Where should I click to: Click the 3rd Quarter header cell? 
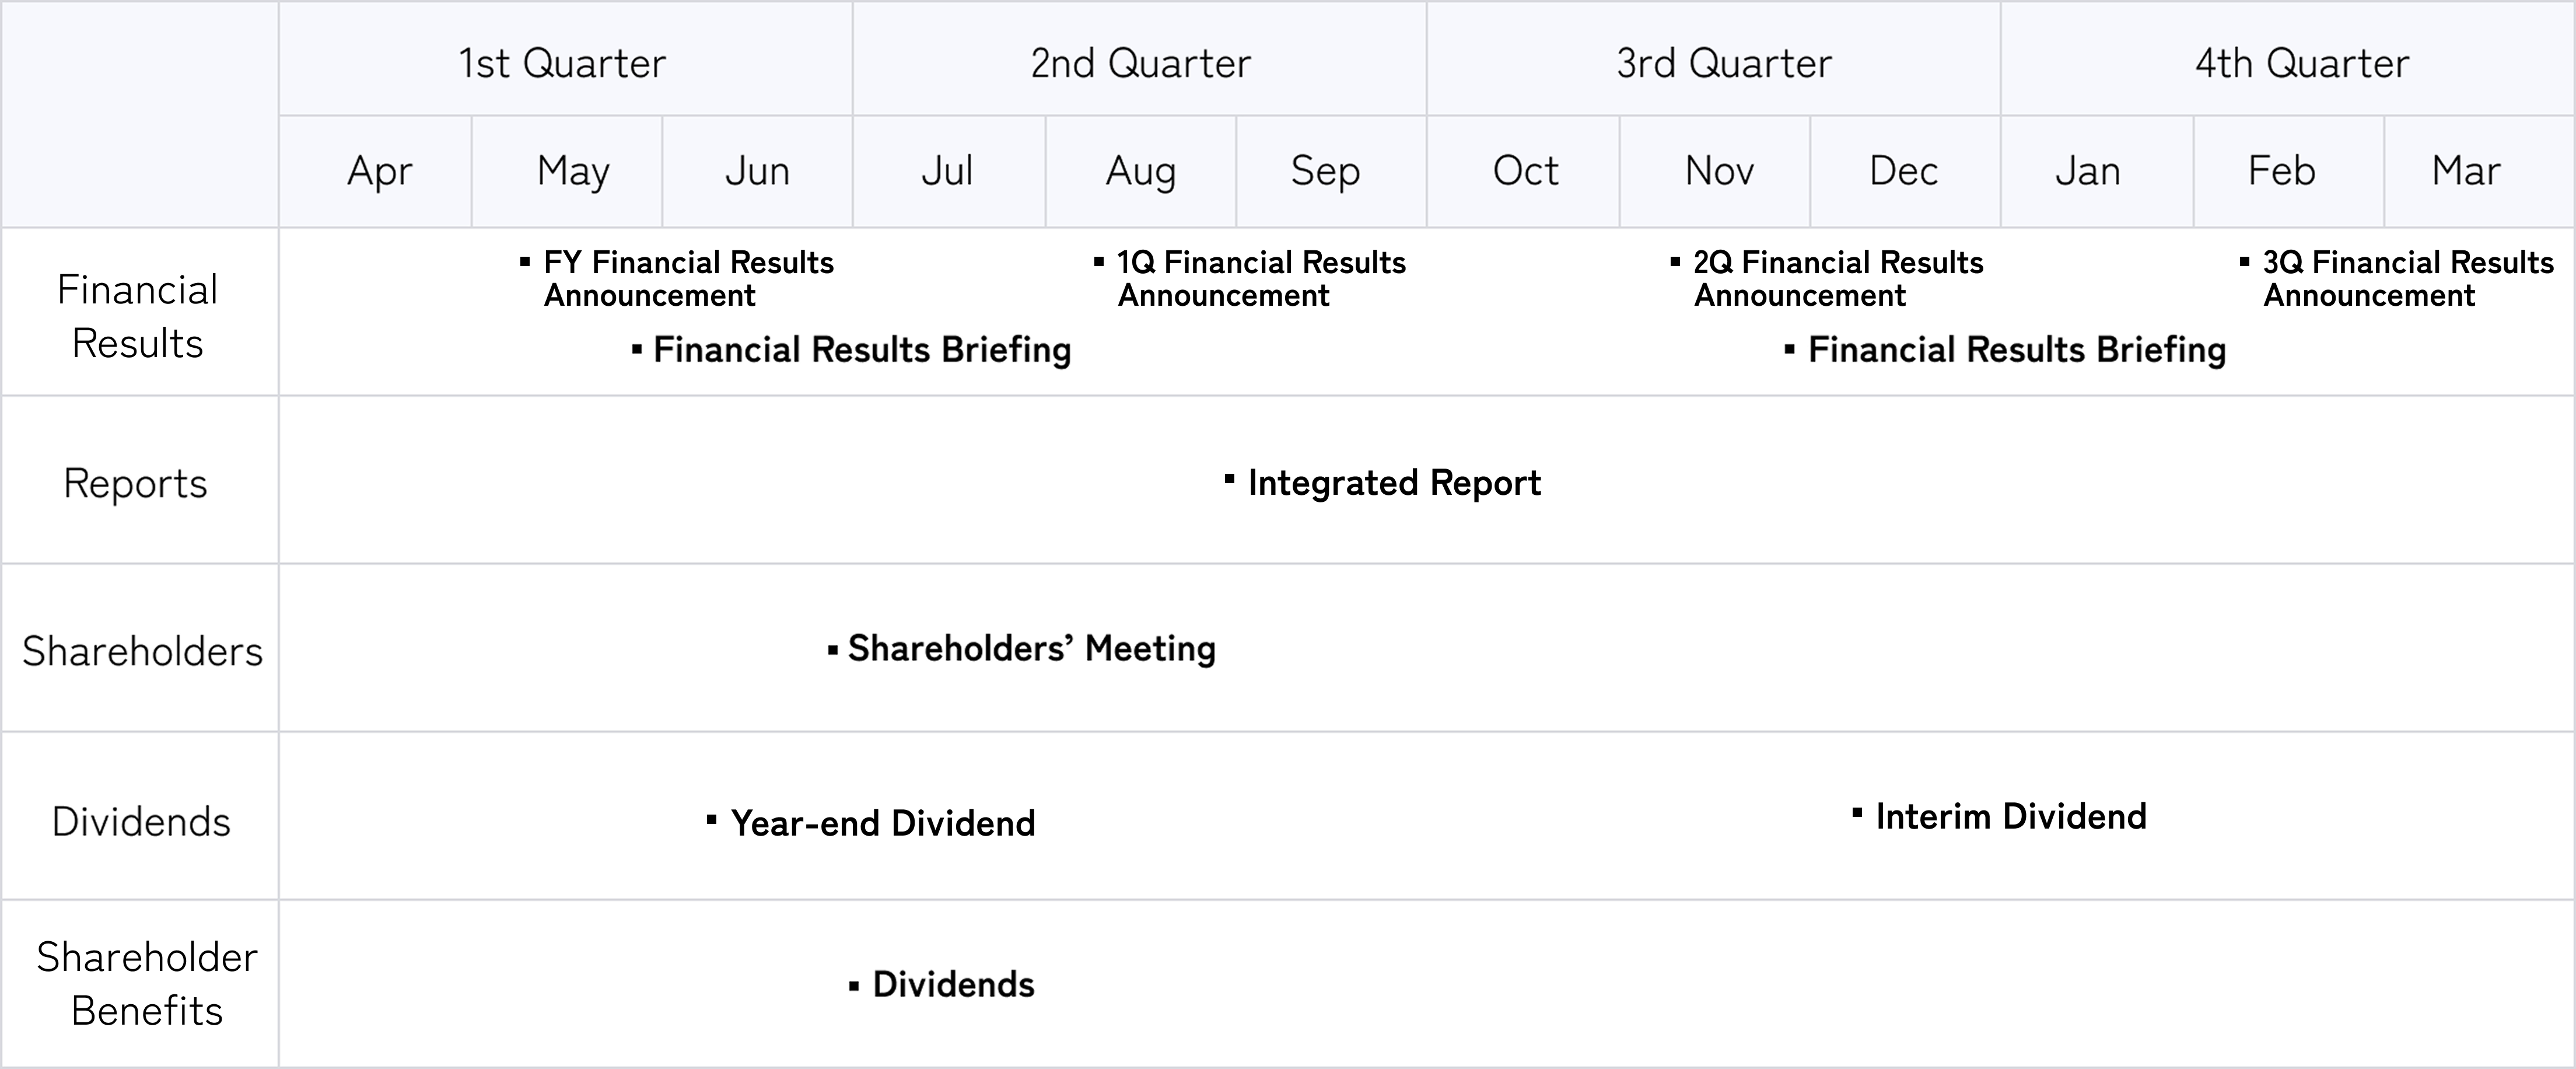1723,63
